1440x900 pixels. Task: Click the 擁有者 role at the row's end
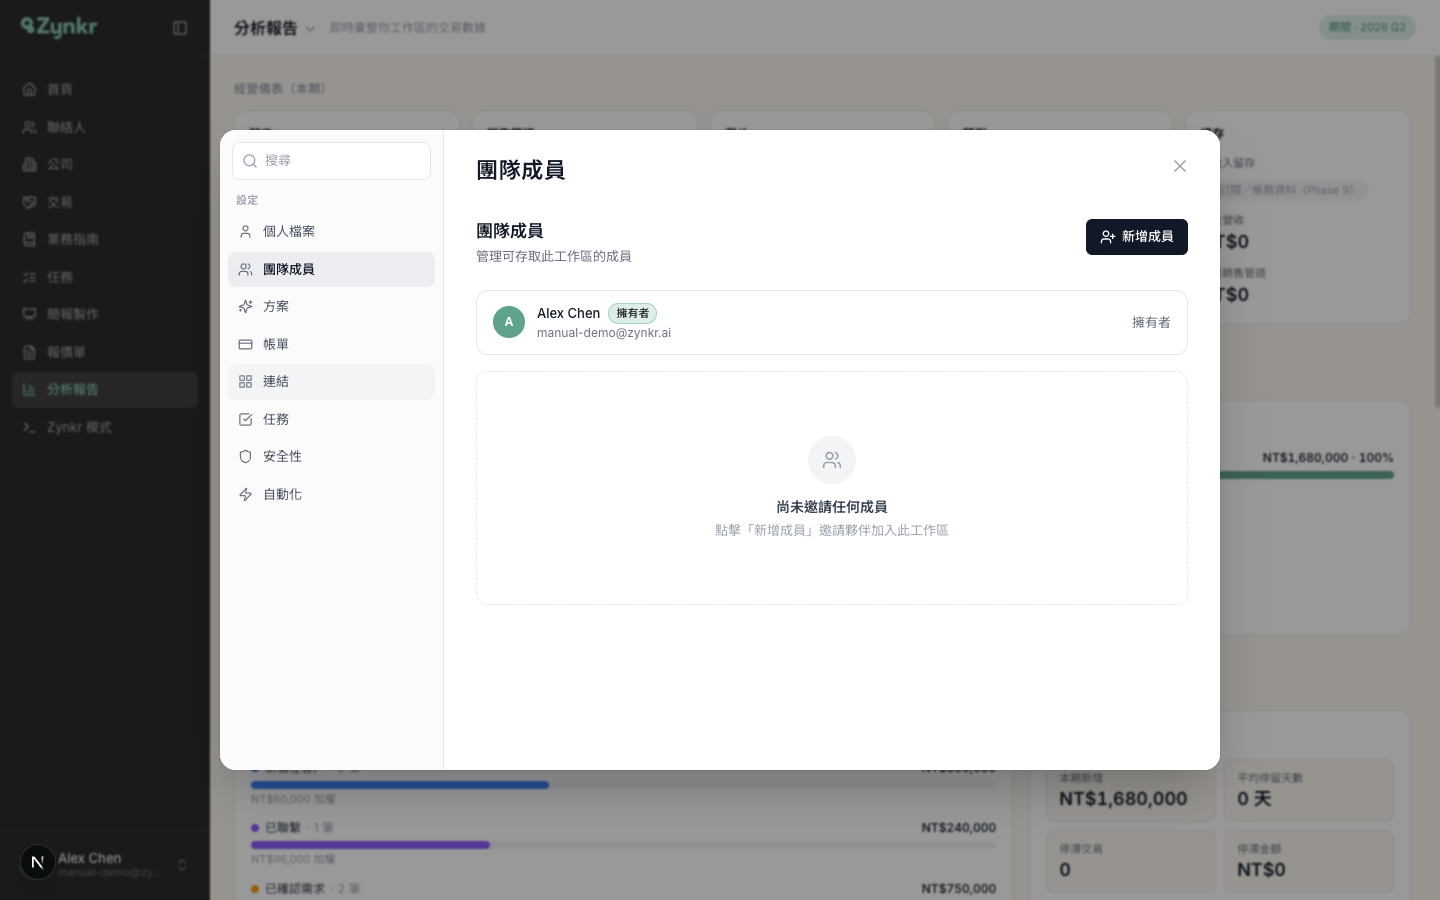point(1151,322)
